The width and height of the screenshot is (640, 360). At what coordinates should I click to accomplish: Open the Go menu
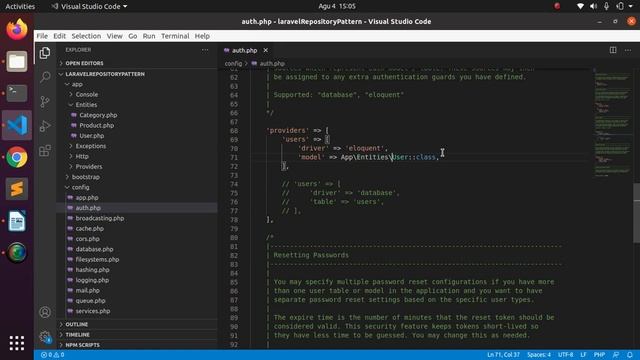coord(133,36)
